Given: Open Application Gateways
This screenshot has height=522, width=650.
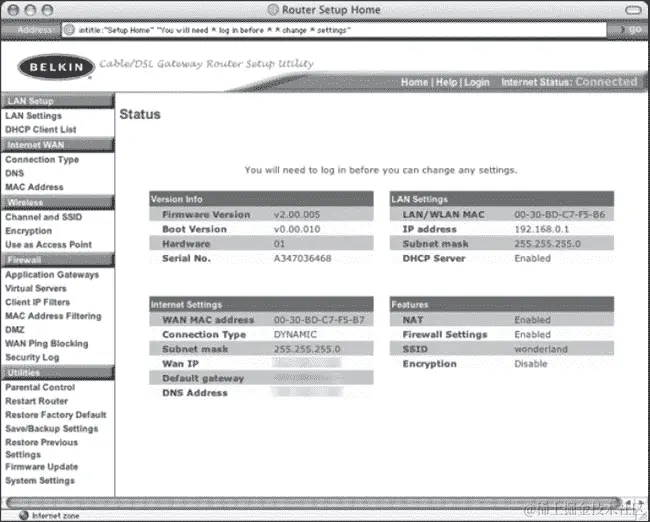Looking at the screenshot, I should (x=52, y=275).
